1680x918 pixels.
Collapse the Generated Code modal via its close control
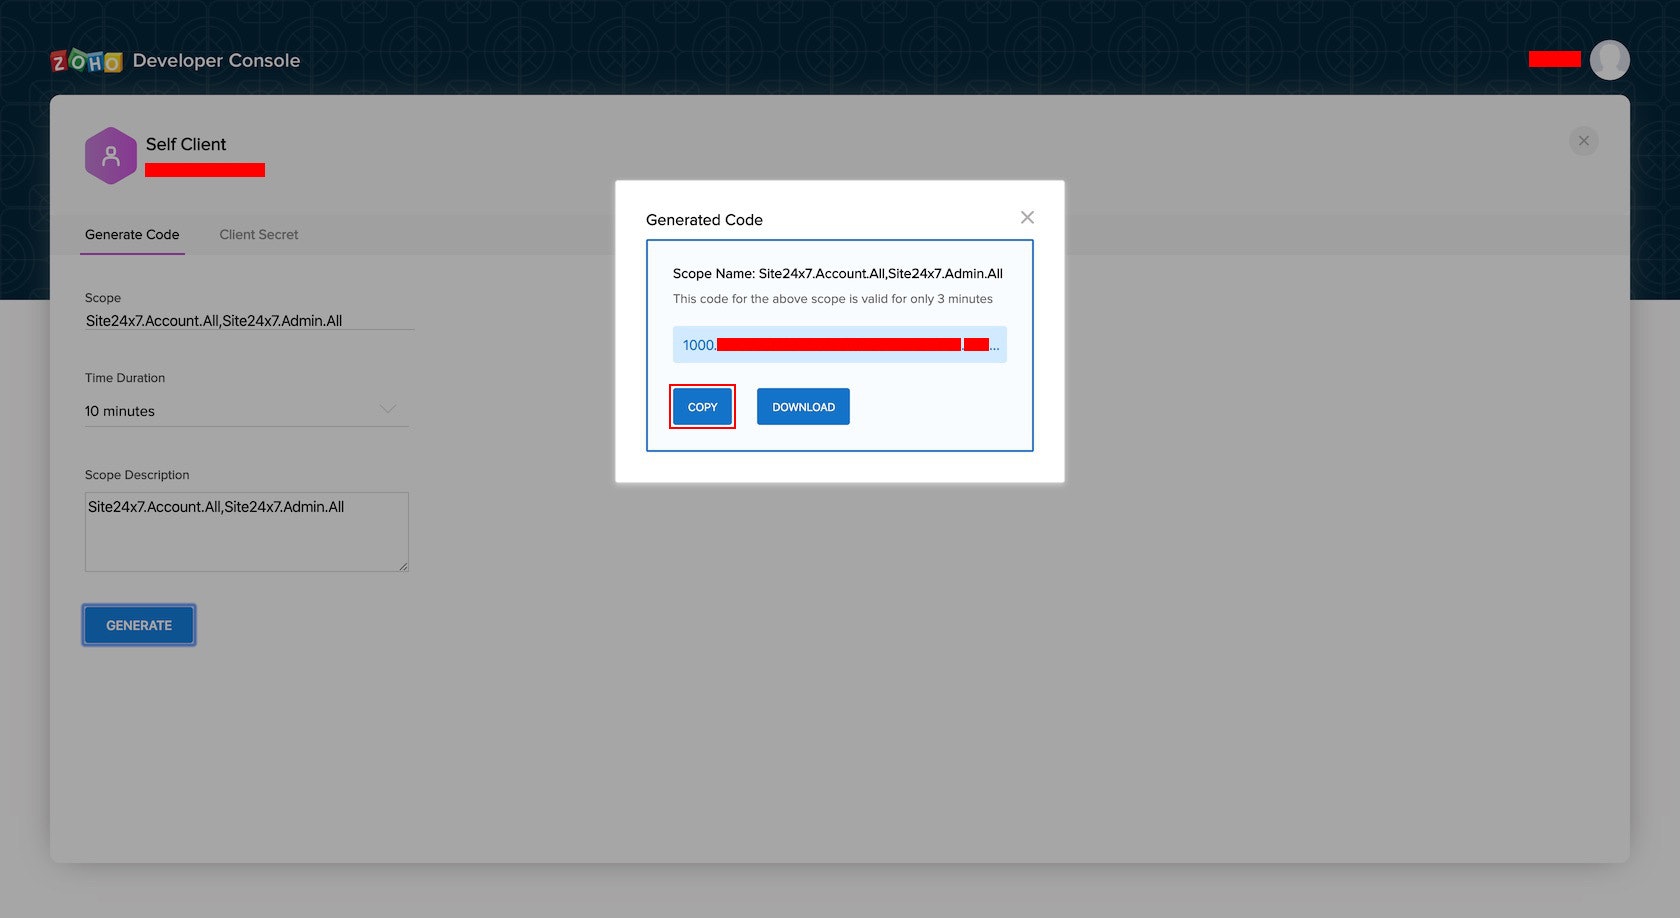point(1027,217)
